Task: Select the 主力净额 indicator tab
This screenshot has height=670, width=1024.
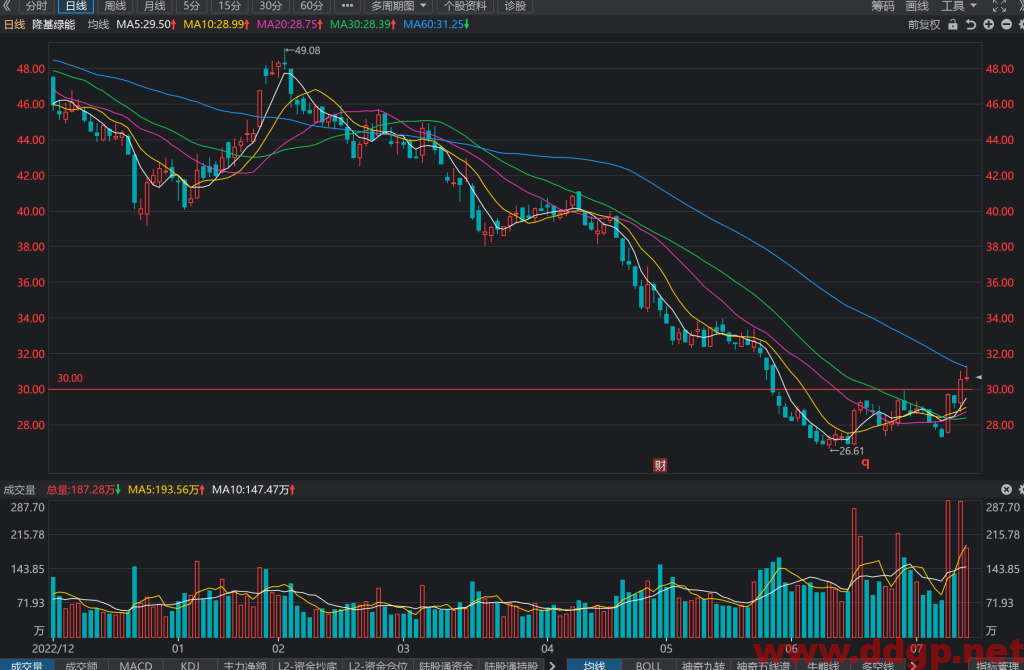Action: [x=245, y=665]
